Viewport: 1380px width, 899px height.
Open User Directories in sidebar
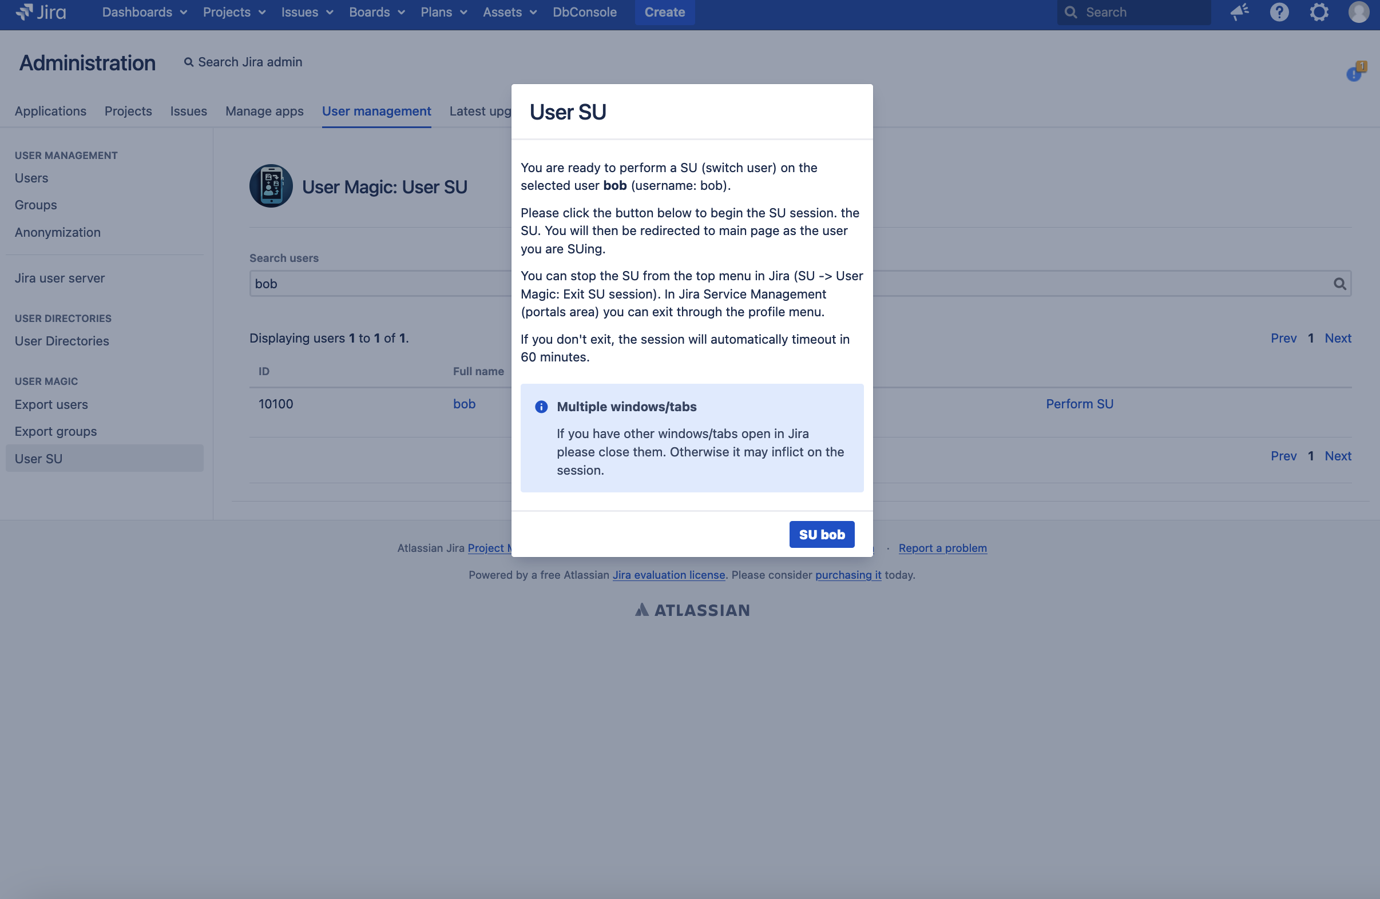click(x=61, y=341)
